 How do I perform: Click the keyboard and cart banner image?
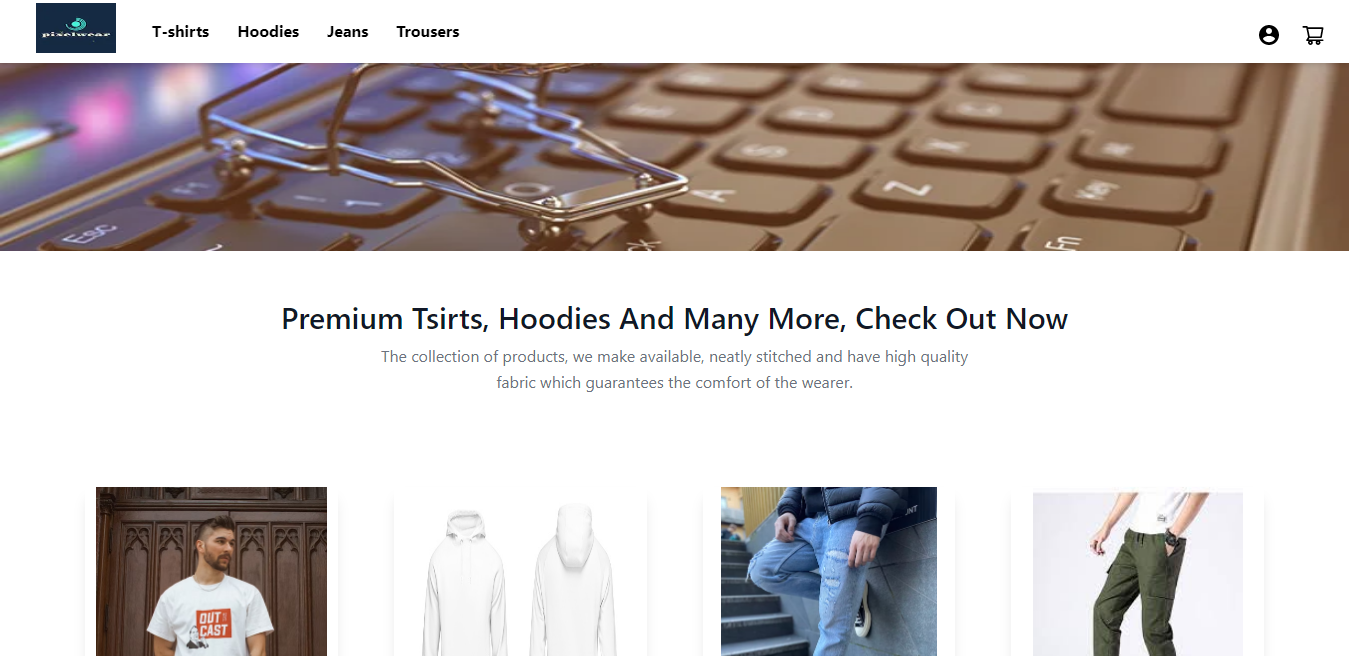674,157
